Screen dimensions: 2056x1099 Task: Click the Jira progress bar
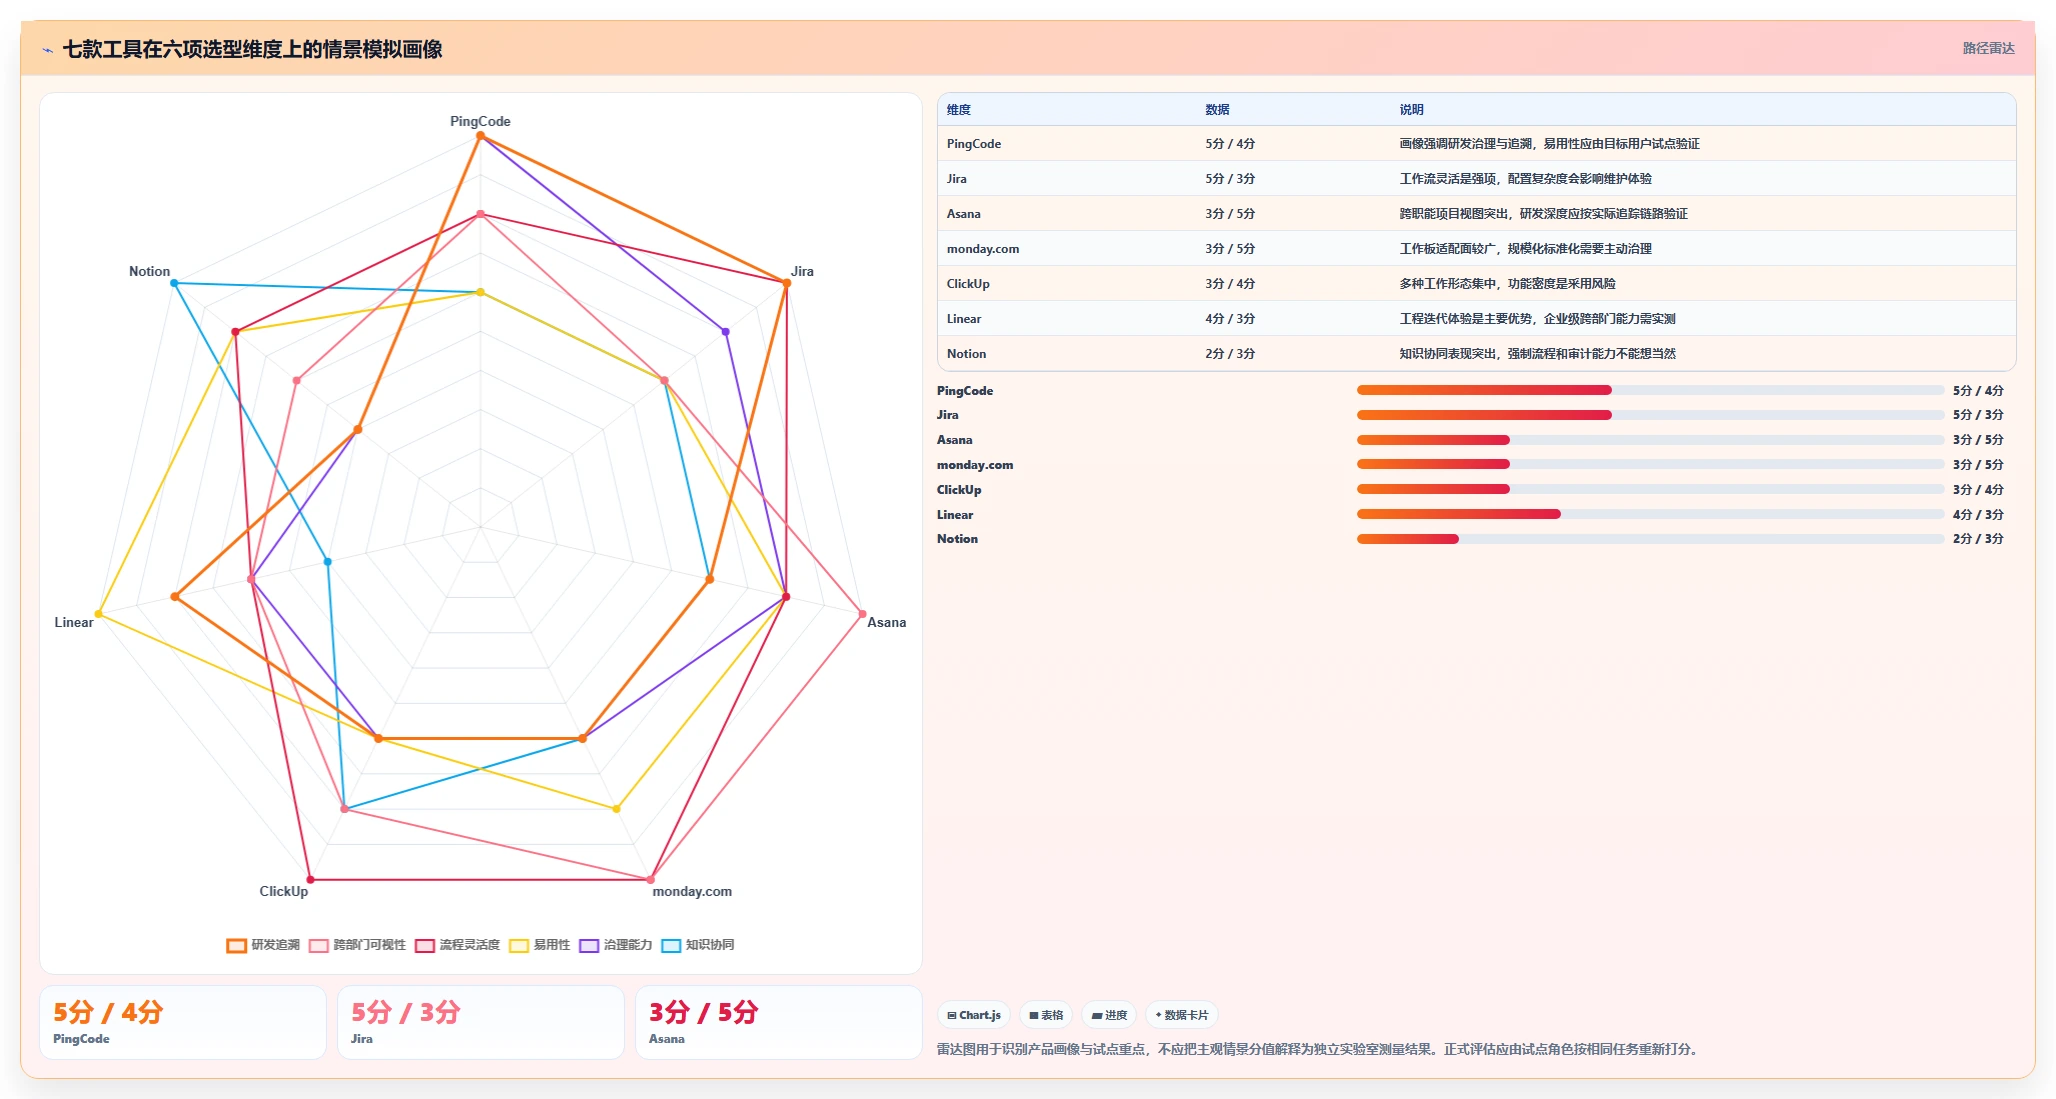[1650, 415]
